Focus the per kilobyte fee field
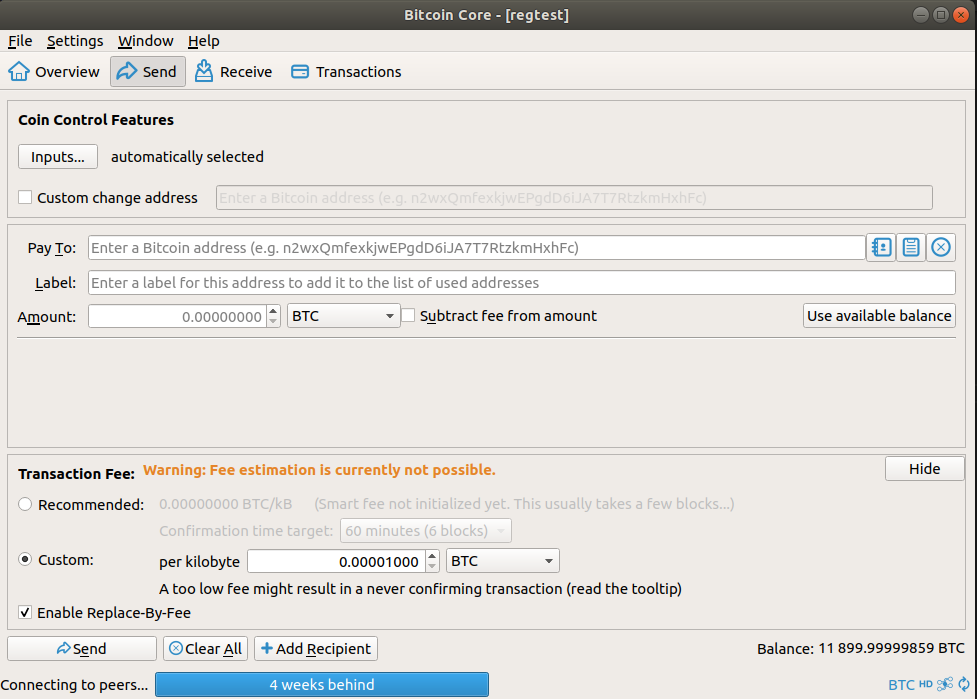The width and height of the screenshot is (977, 699). pyautogui.click(x=337, y=561)
